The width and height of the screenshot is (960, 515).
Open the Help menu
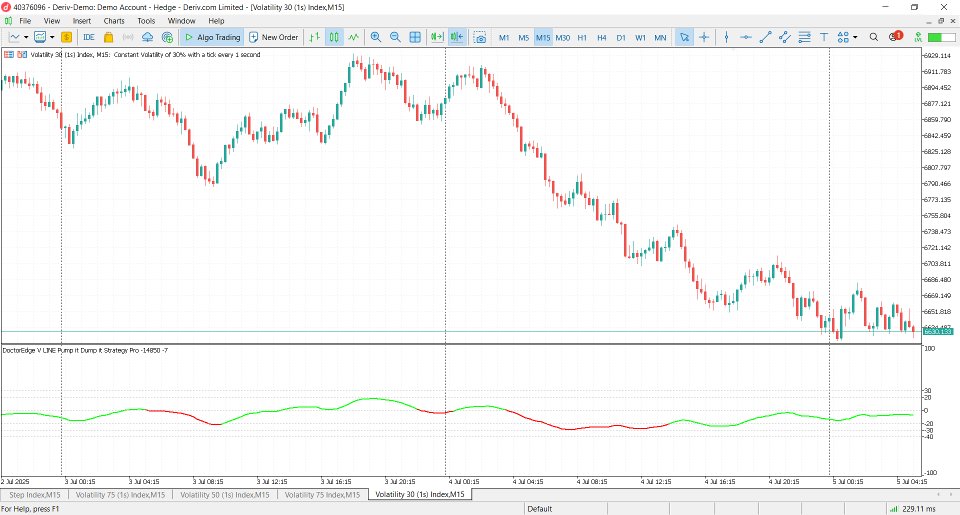click(x=216, y=21)
